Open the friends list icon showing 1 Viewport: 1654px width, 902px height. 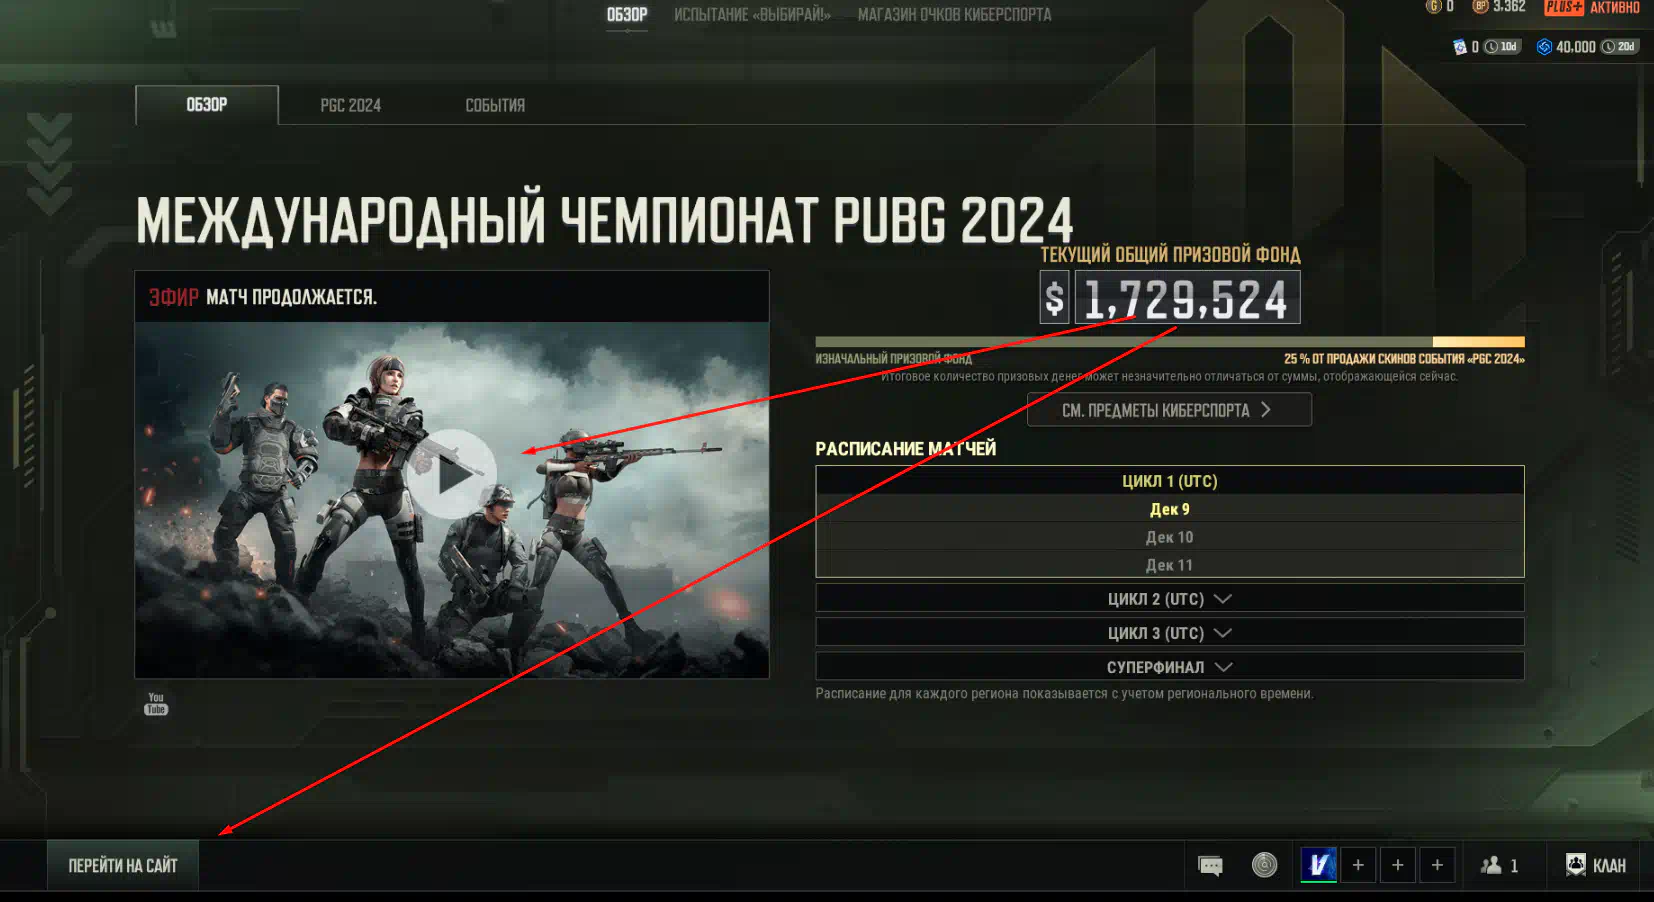tap(1500, 866)
